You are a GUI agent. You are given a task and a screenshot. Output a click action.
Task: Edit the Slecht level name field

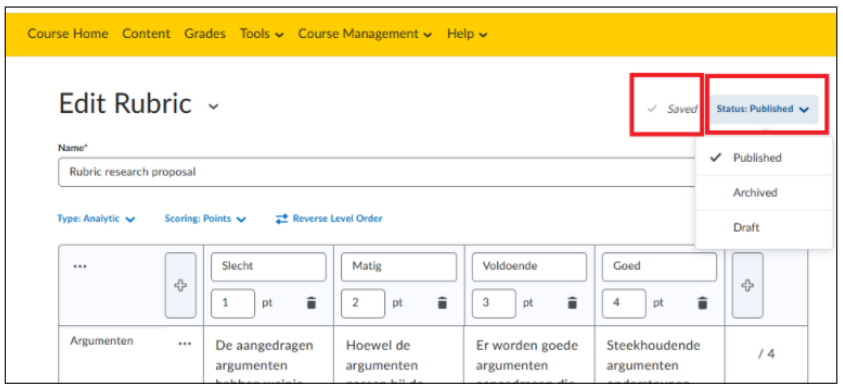268,266
